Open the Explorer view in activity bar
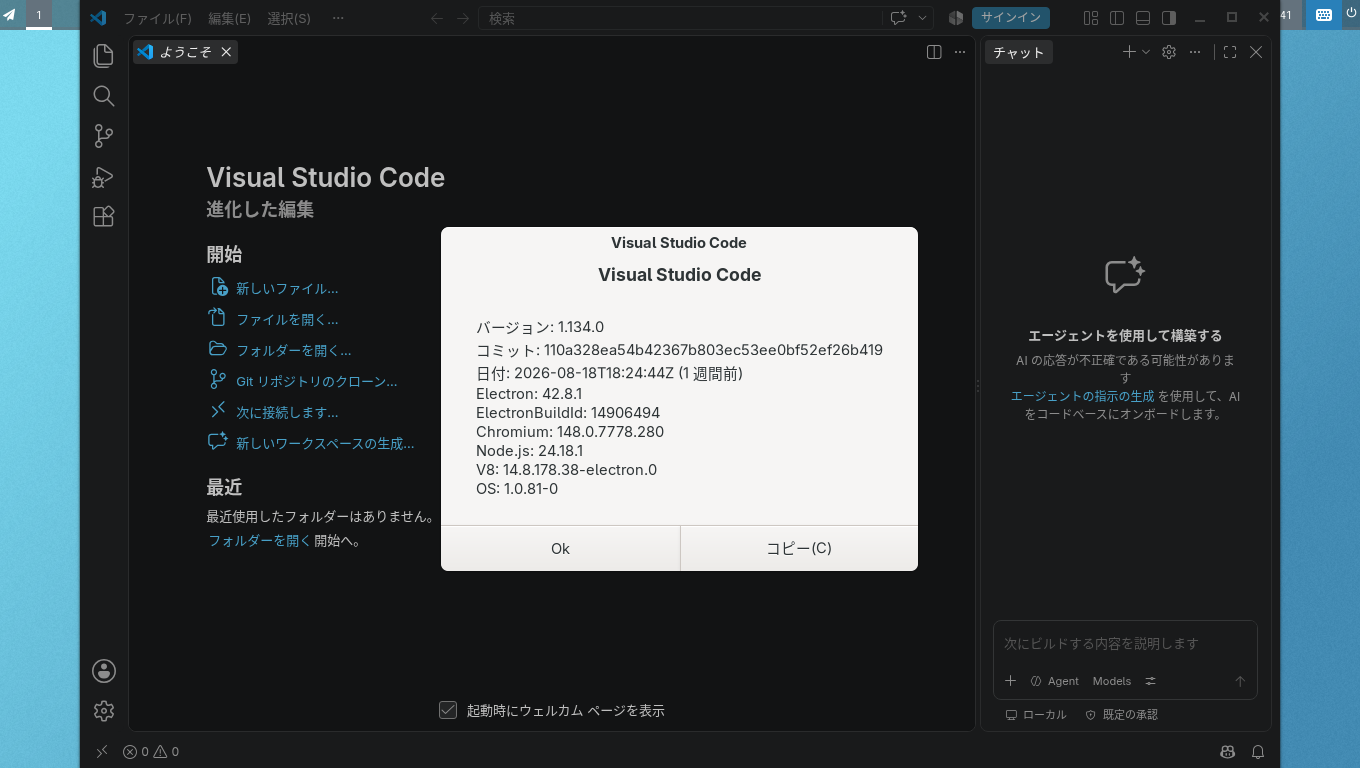 [x=104, y=56]
